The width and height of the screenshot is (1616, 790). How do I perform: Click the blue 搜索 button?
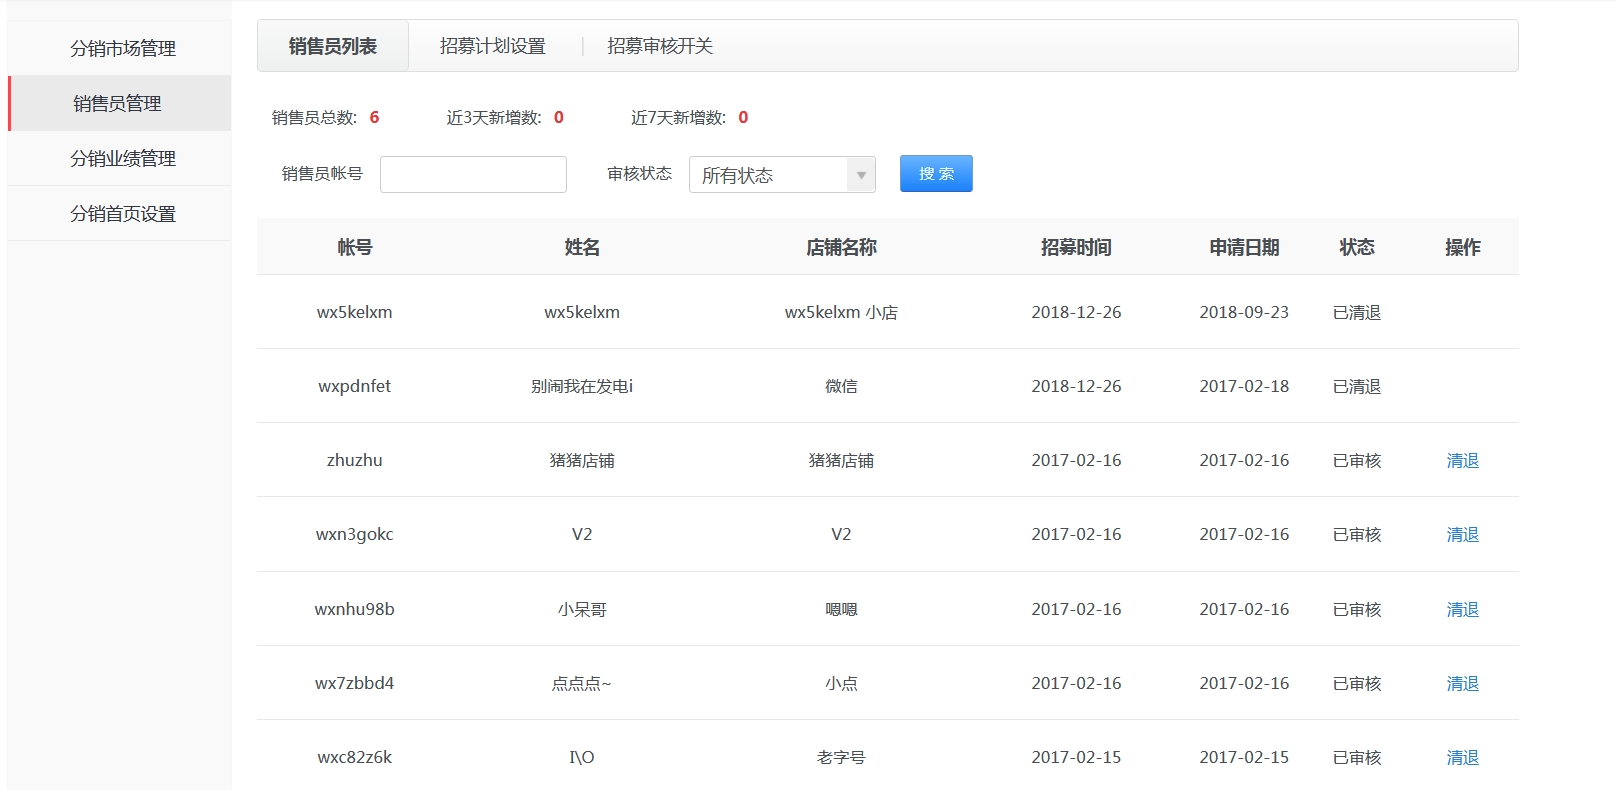[936, 173]
